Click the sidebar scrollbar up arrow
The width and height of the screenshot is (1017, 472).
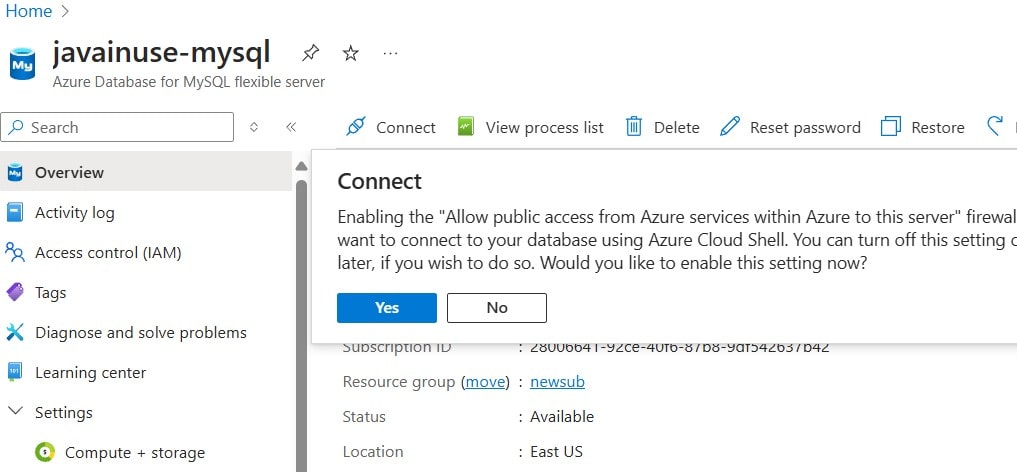pos(301,167)
